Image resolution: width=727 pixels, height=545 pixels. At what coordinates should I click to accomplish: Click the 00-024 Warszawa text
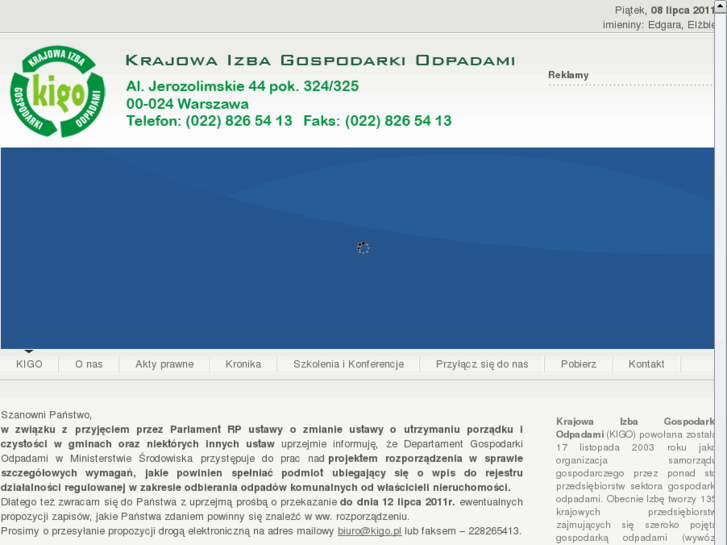(187, 104)
